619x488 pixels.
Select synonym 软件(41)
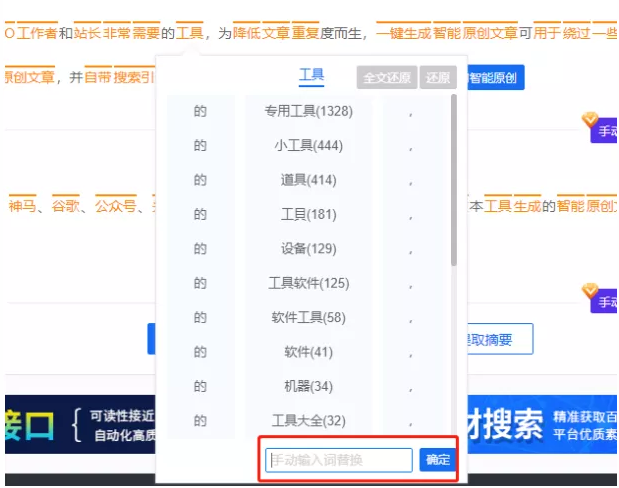point(308,352)
